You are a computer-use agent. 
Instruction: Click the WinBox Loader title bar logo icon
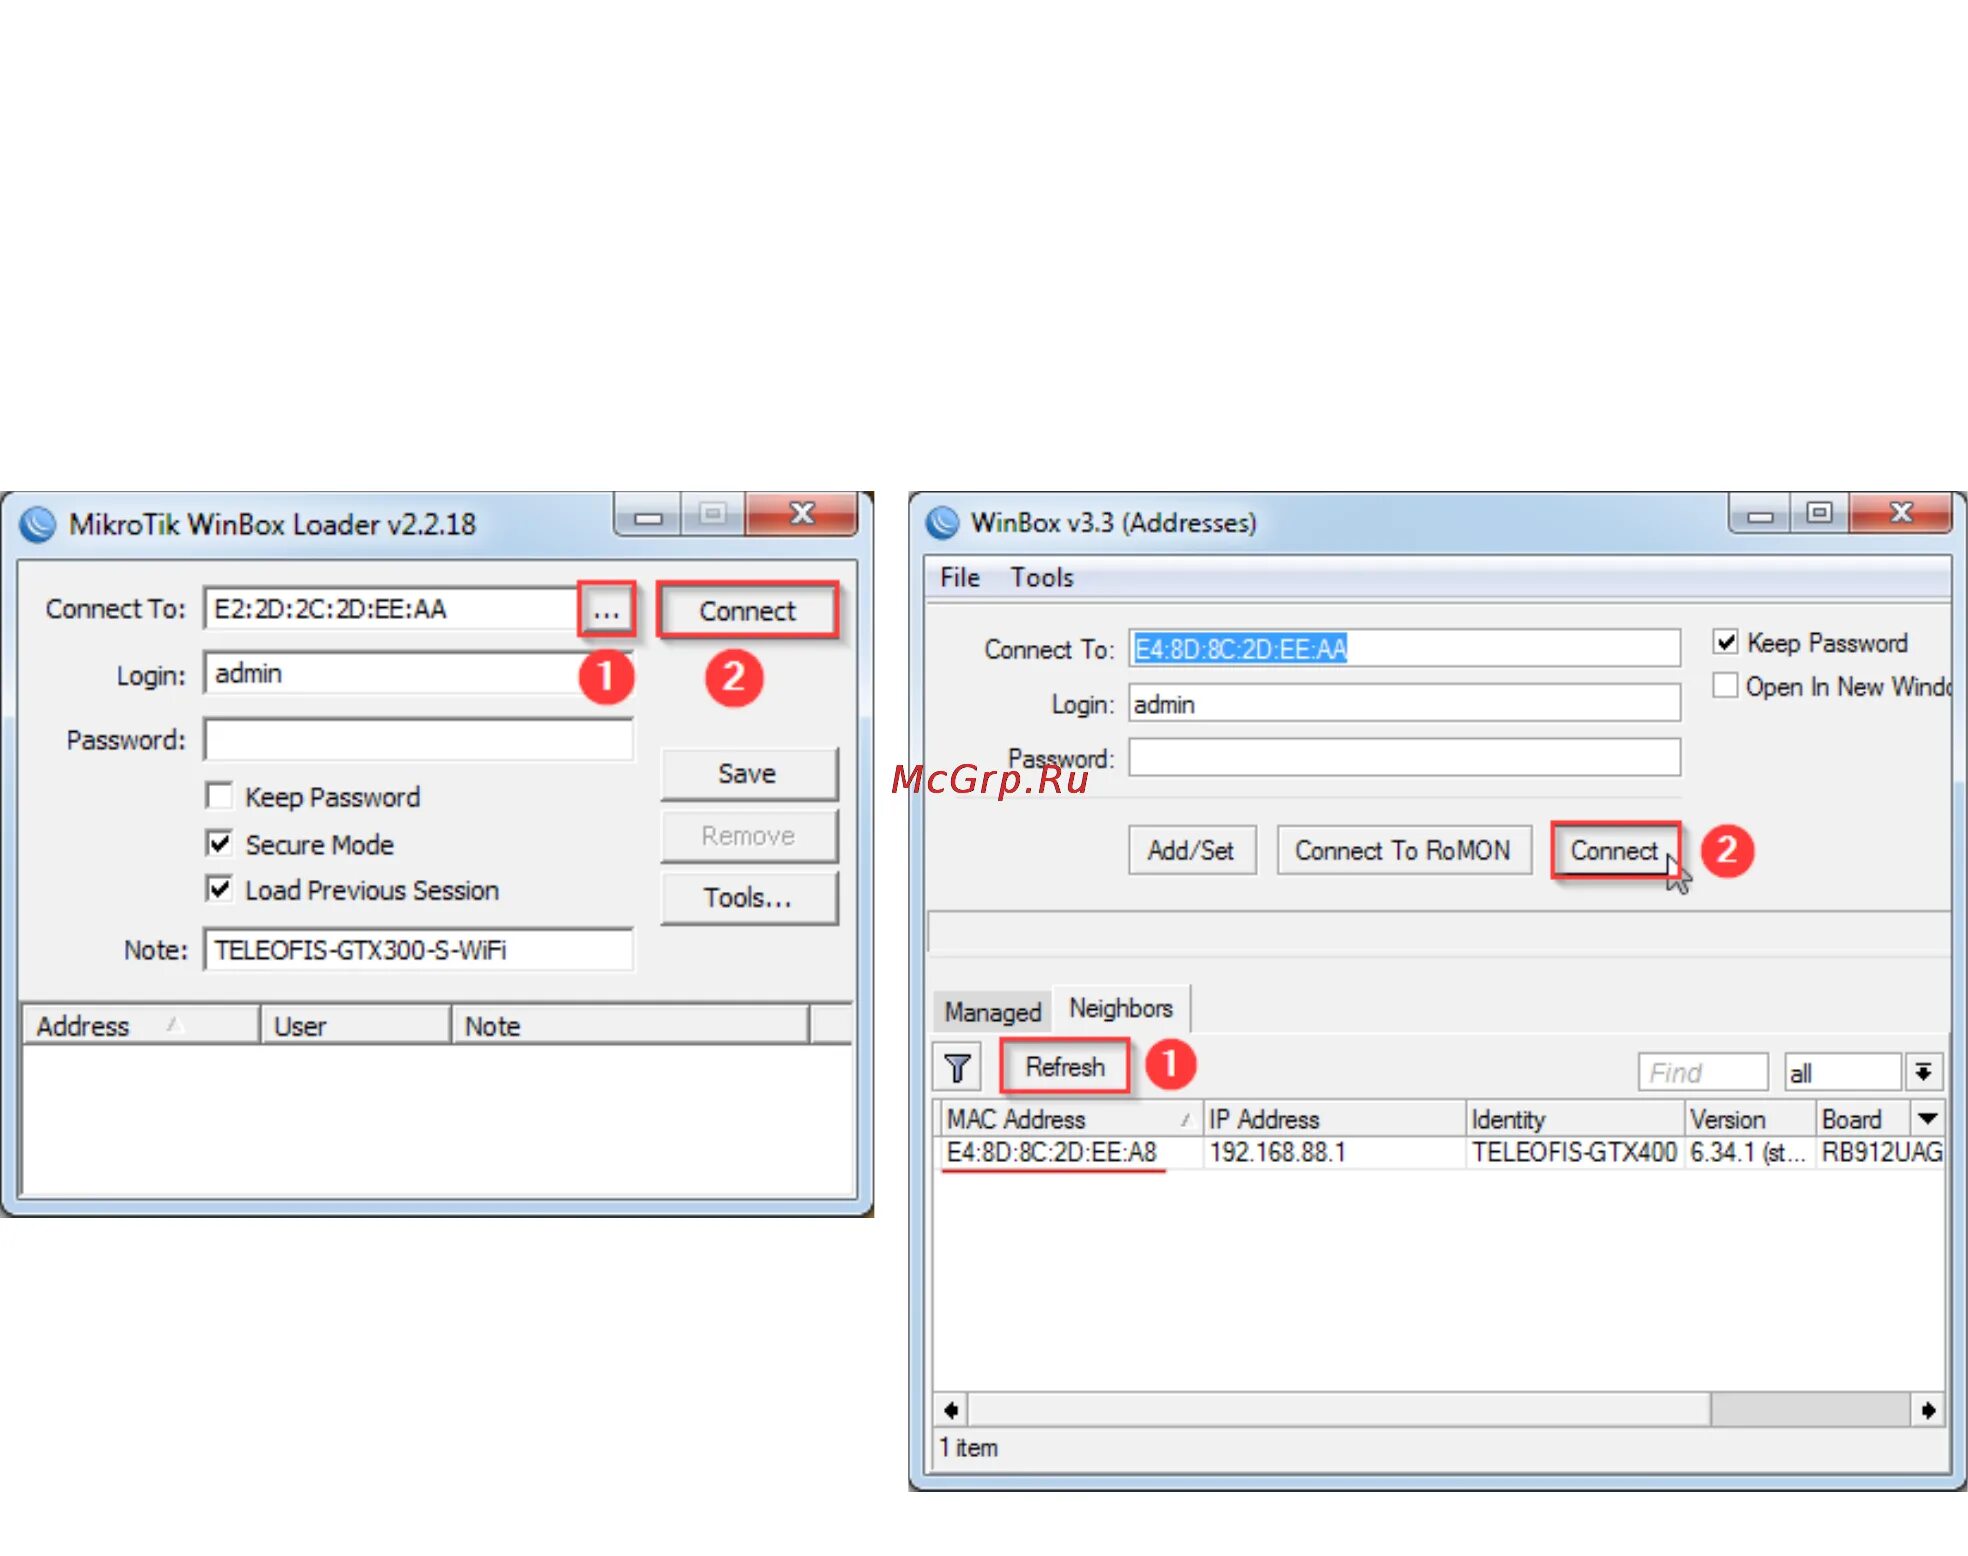pos(38,524)
